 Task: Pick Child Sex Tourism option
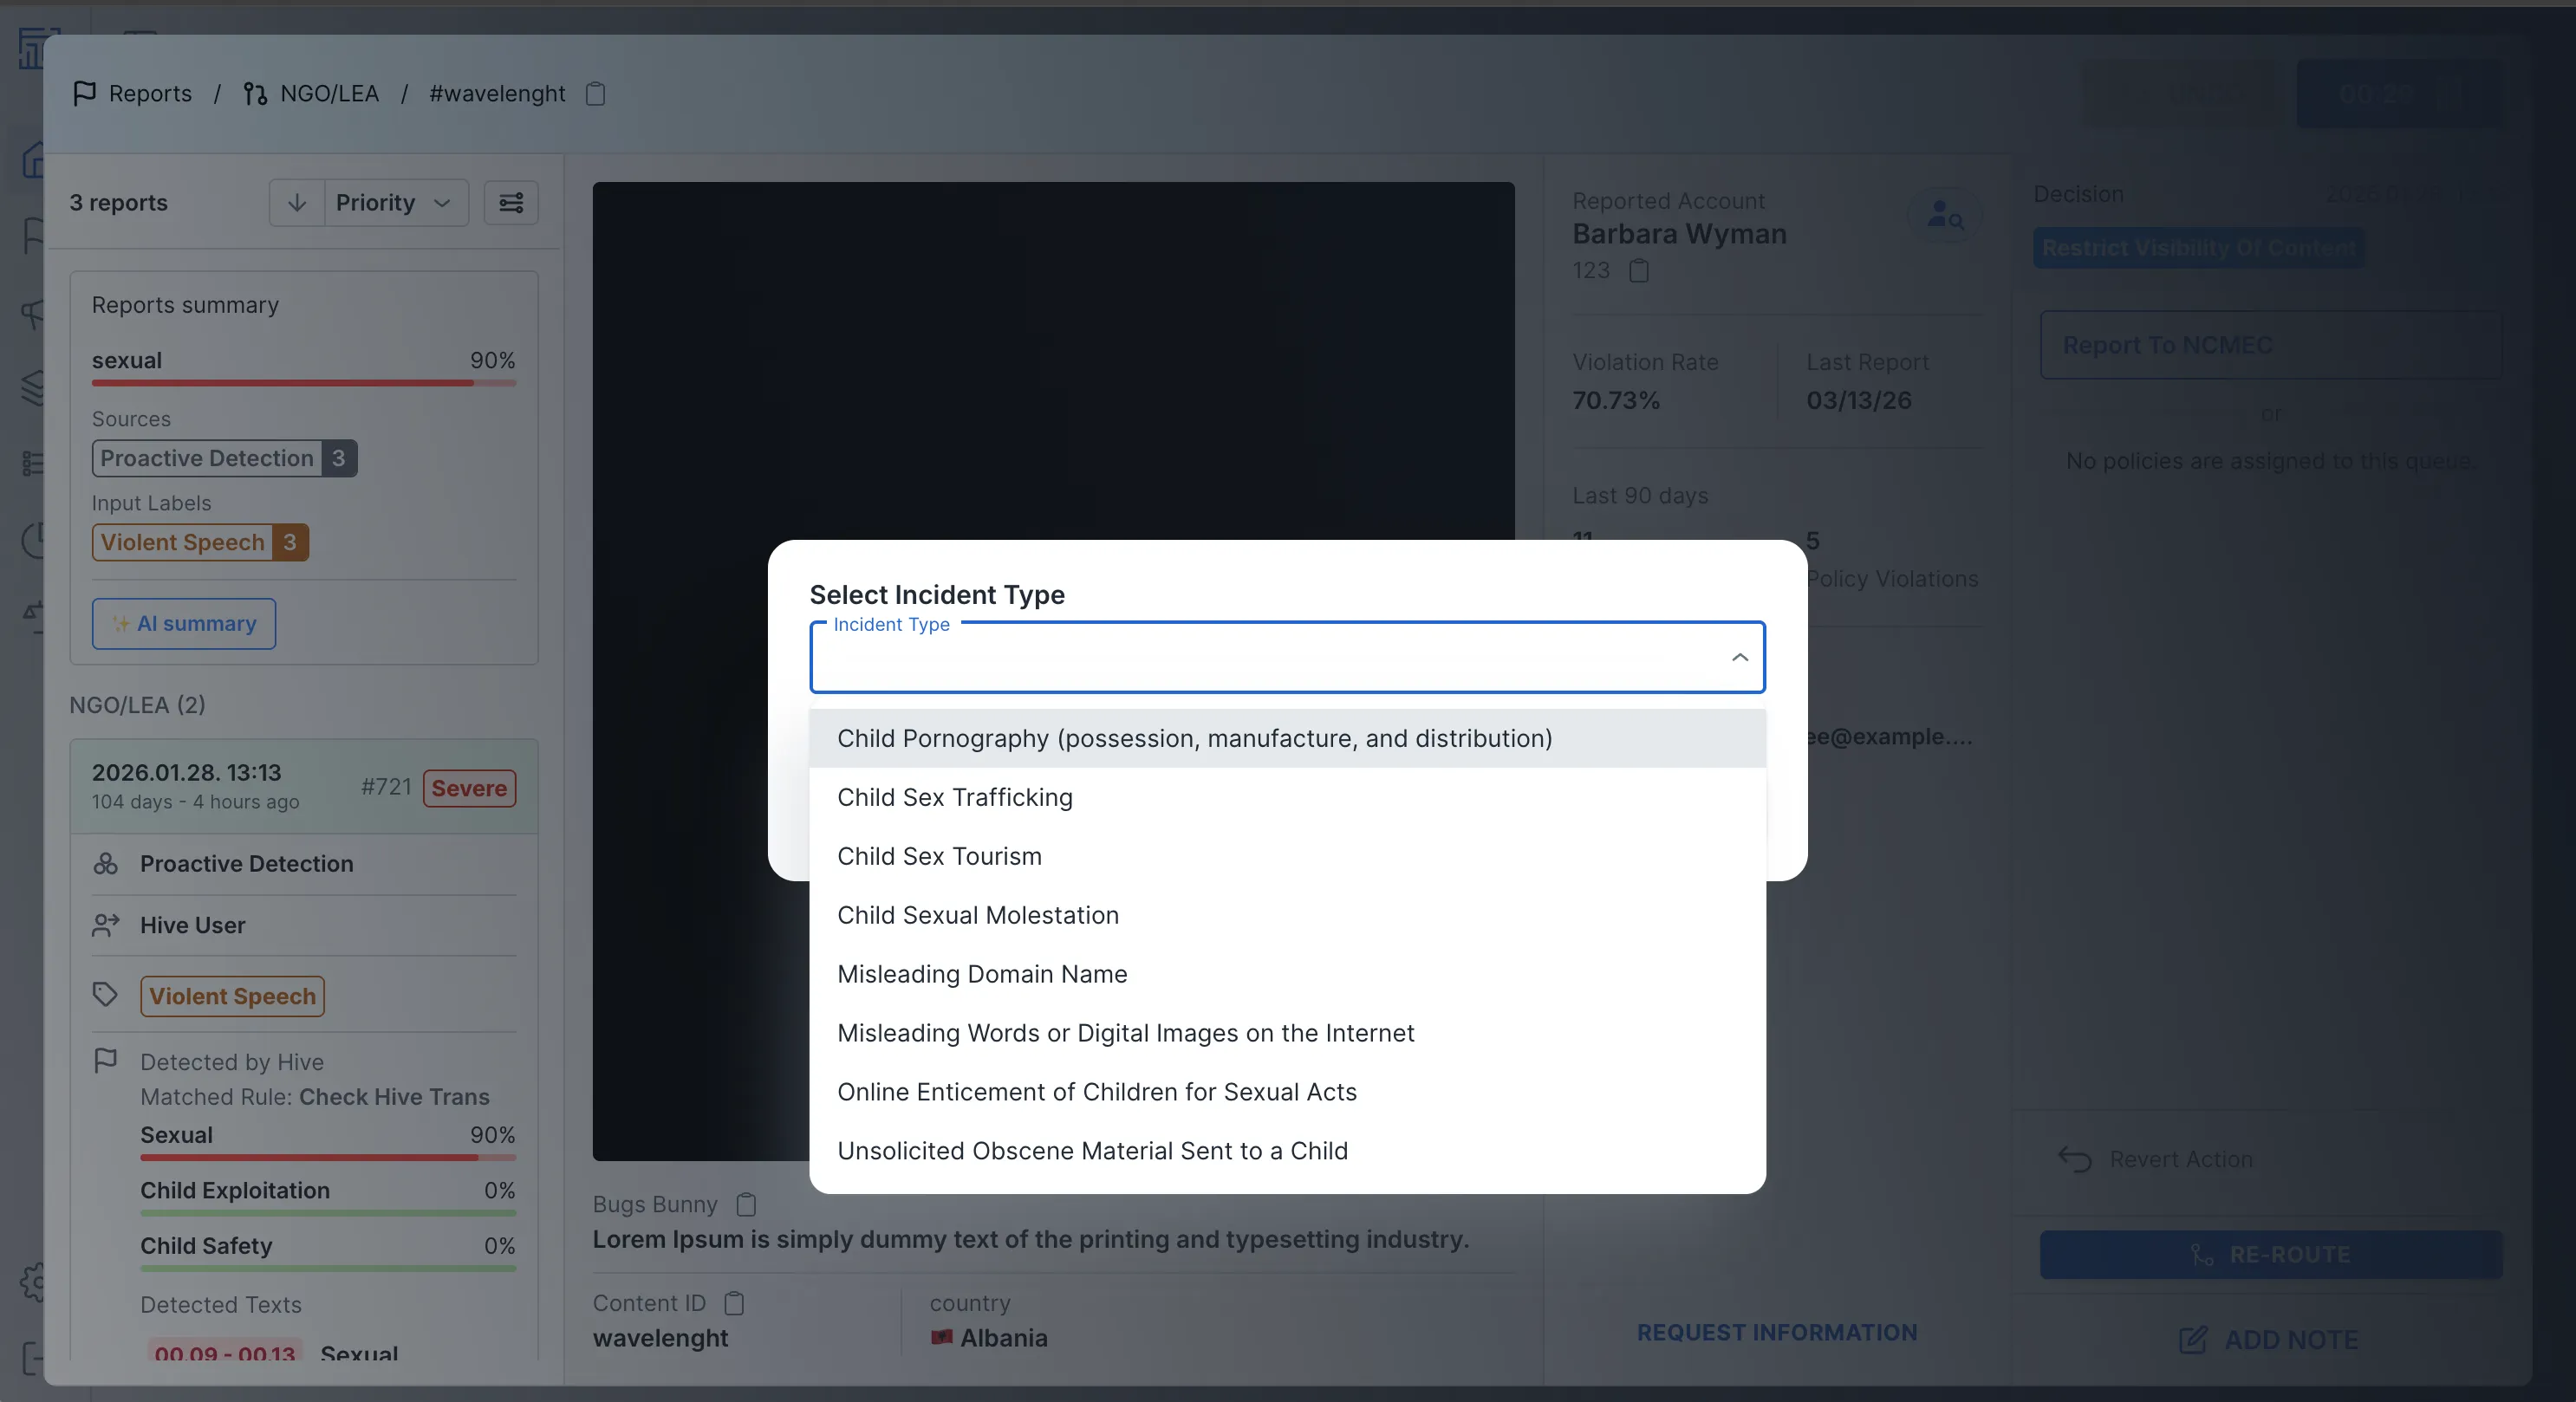pos(1287,856)
